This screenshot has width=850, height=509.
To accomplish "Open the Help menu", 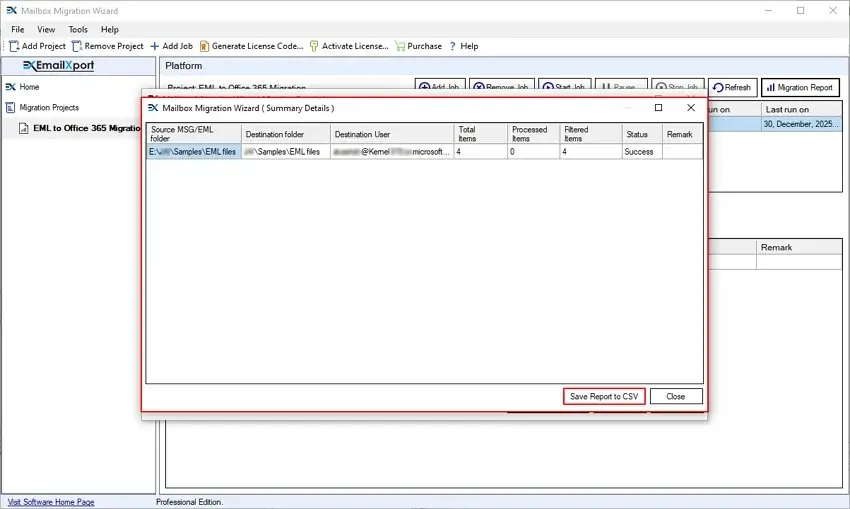I will [x=110, y=29].
